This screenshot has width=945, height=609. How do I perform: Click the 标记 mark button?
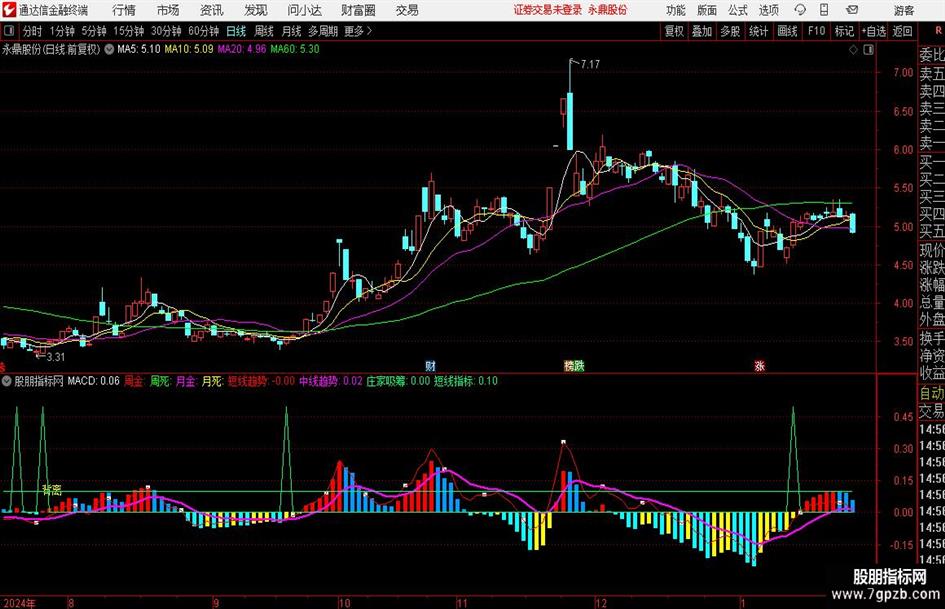pos(844,31)
